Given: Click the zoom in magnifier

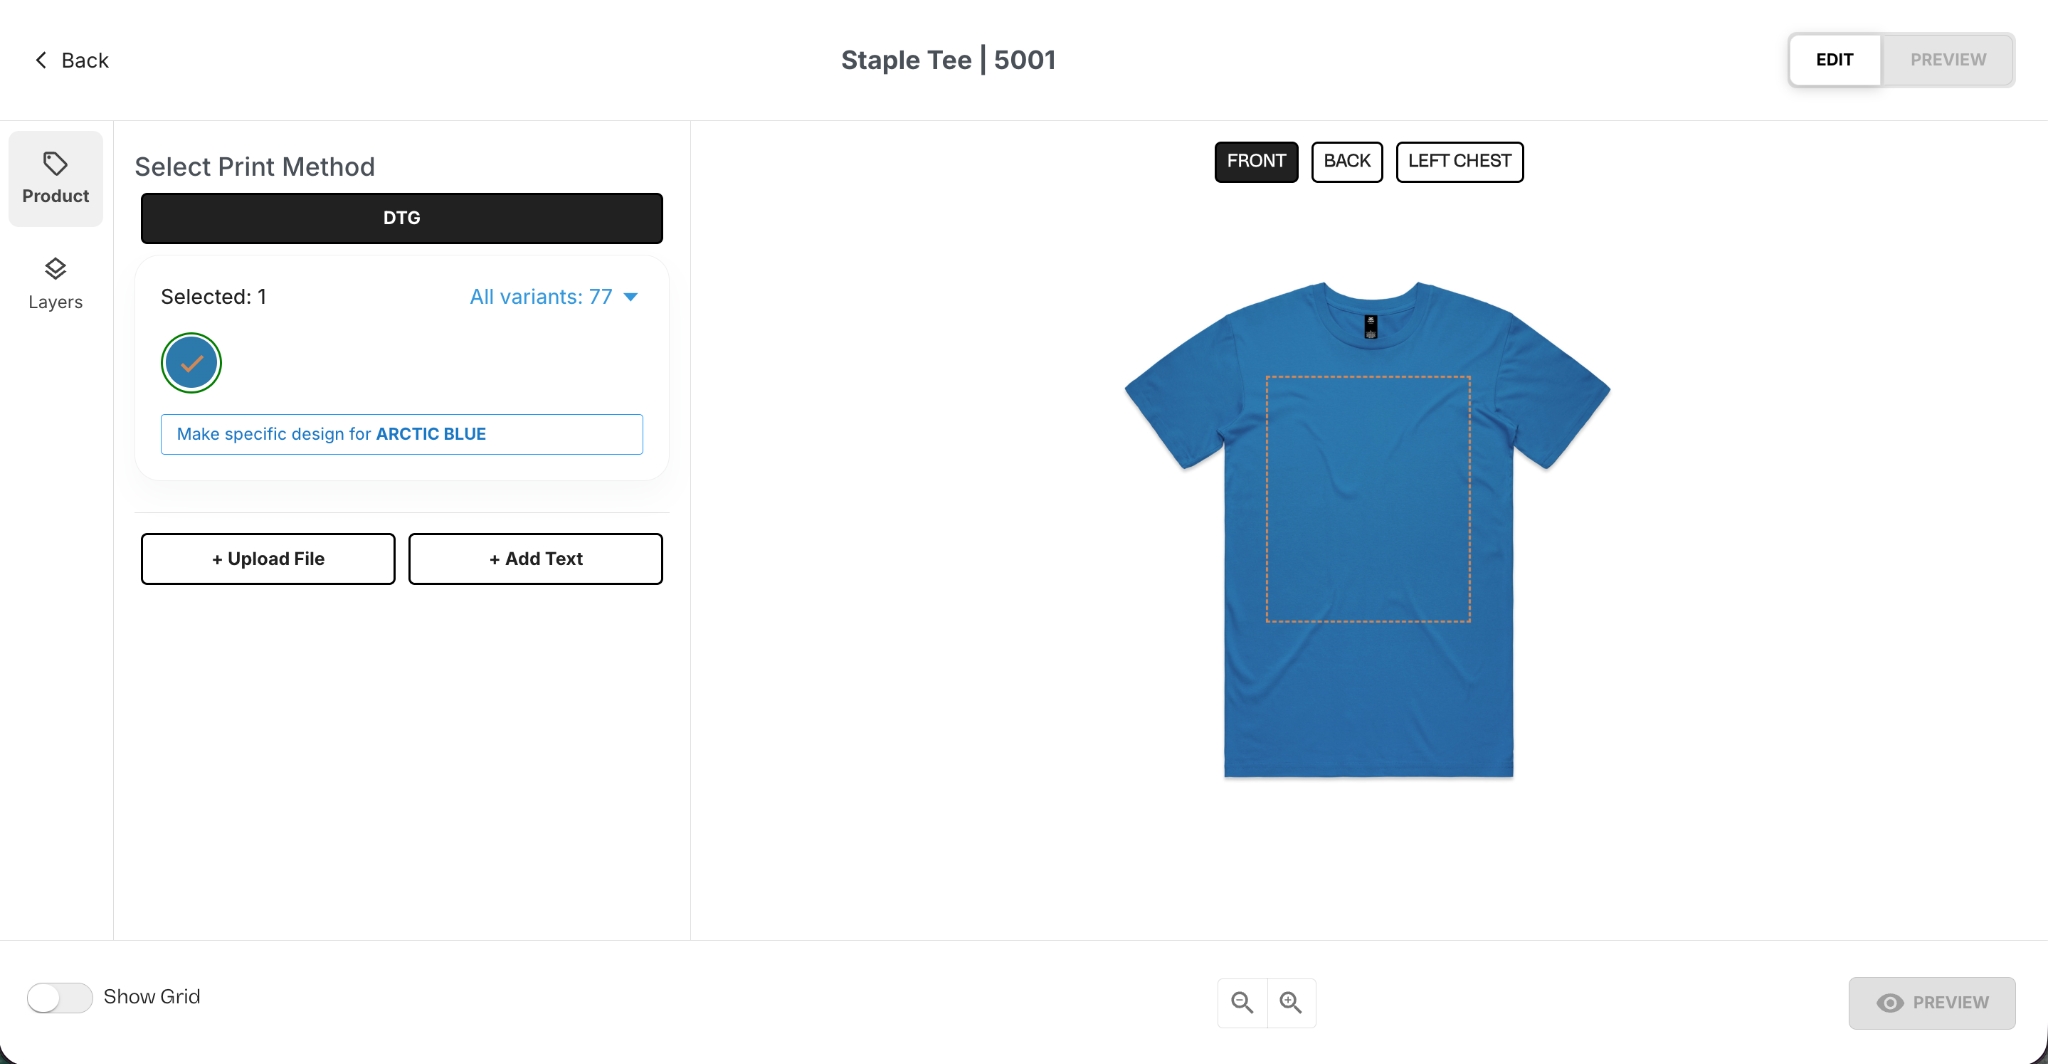Looking at the screenshot, I should point(1291,1002).
